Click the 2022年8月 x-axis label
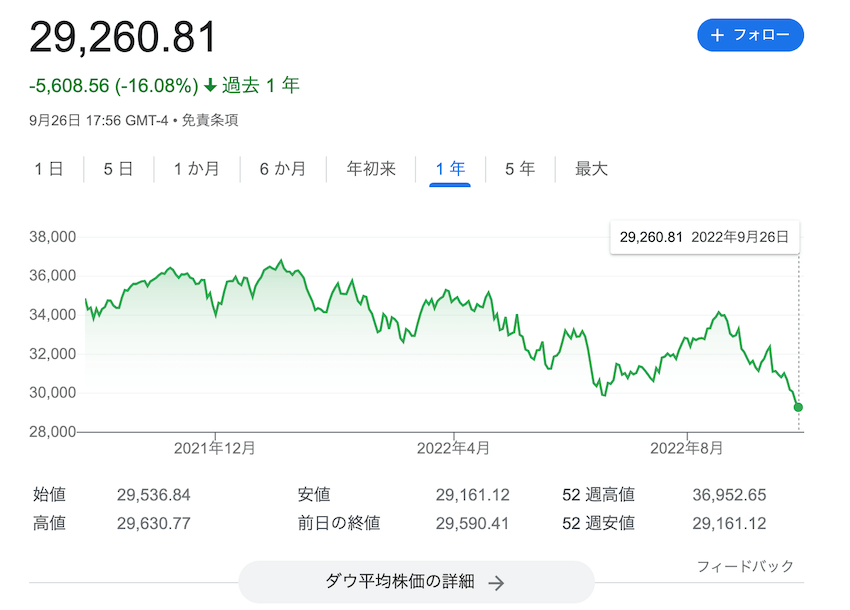This screenshot has height=610, width=850. click(x=686, y=448)
